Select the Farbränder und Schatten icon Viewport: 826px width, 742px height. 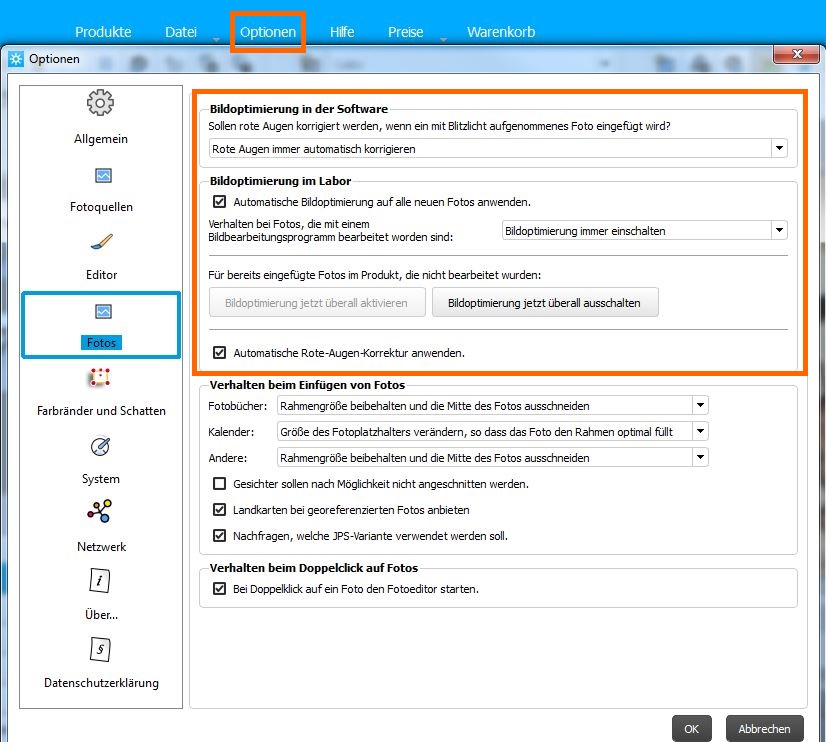(x=100, y=379)
